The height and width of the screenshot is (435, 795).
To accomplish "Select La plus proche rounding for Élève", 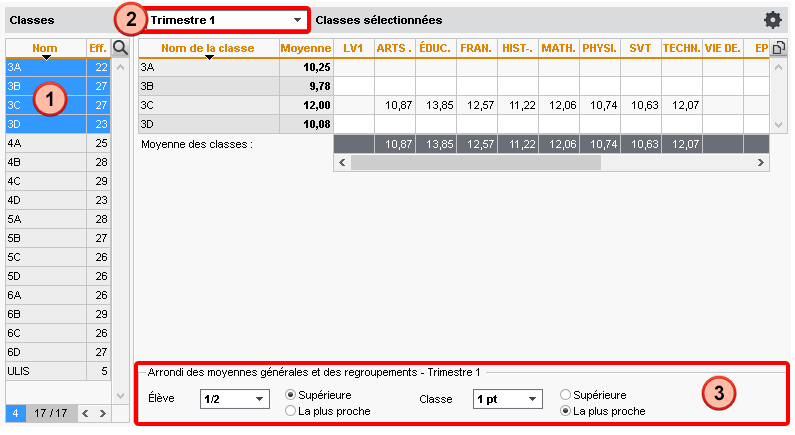I will (291, 411).
